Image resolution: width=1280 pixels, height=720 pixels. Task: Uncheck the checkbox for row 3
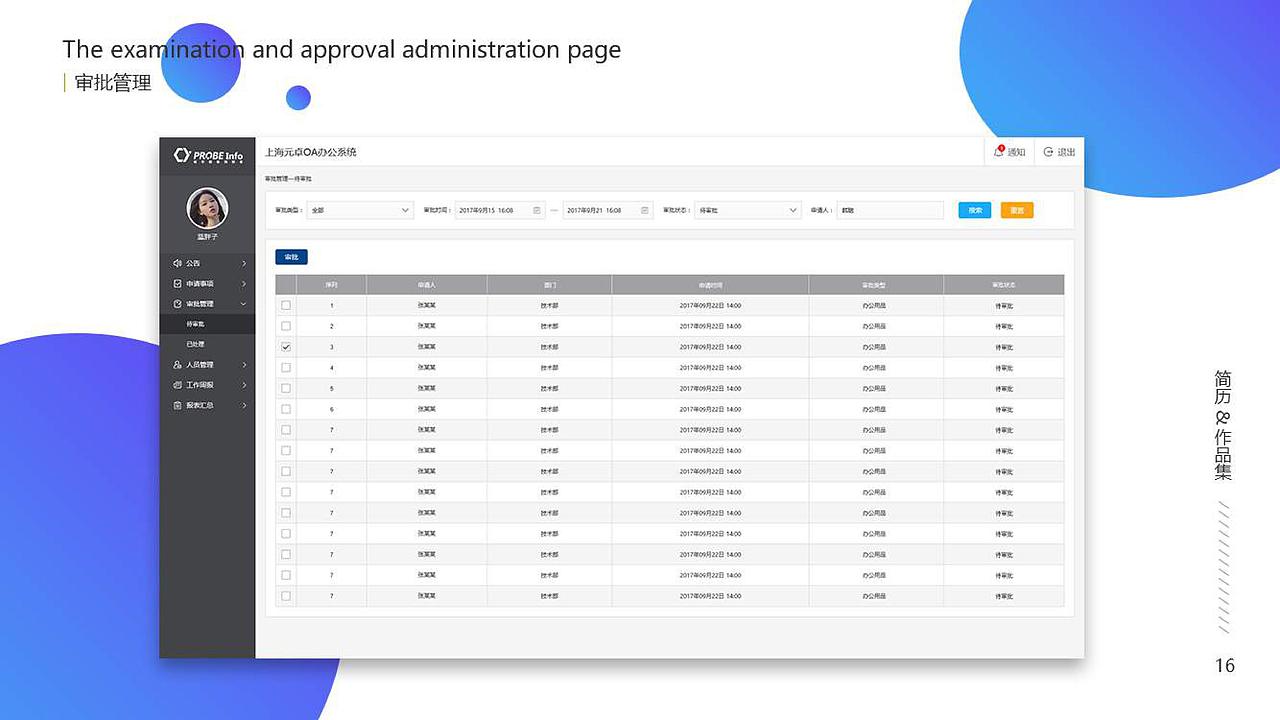tap(286, 347)
